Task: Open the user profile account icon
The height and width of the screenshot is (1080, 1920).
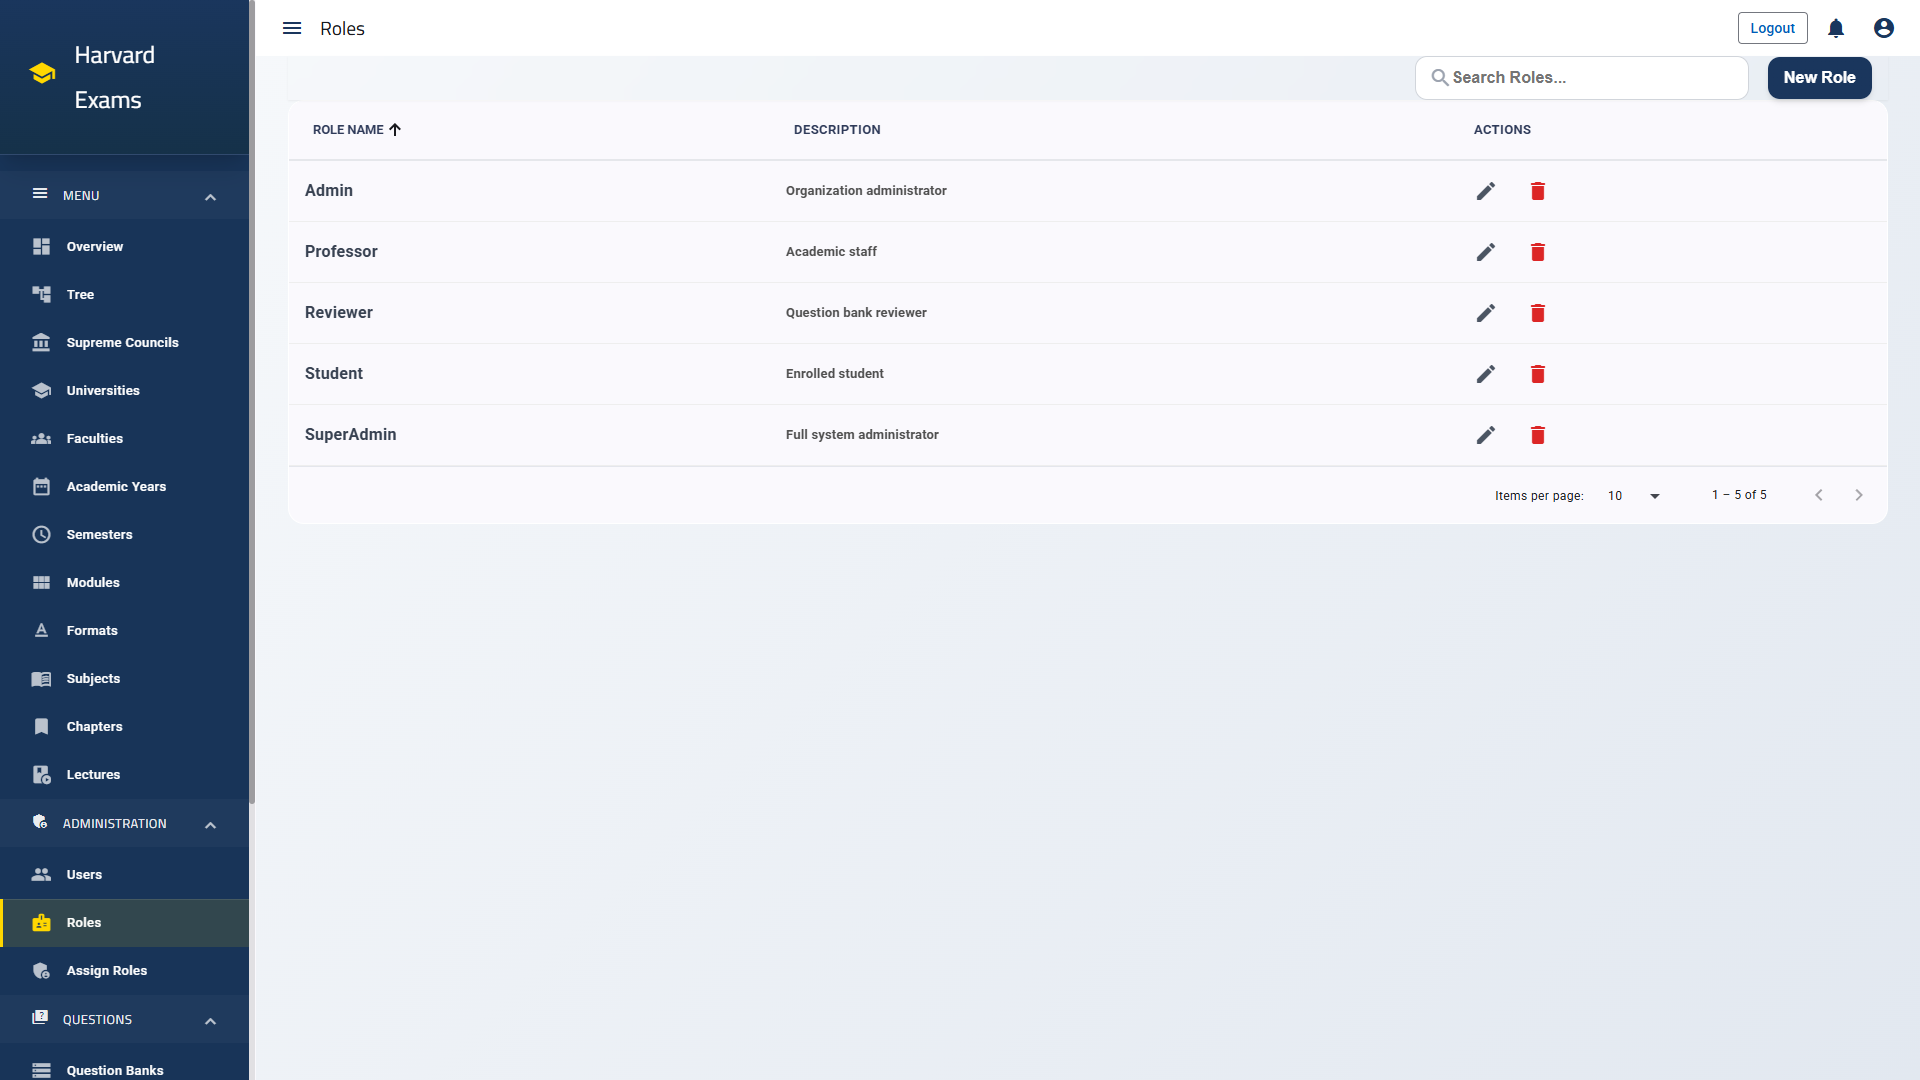Action: tap(1883, 28)
